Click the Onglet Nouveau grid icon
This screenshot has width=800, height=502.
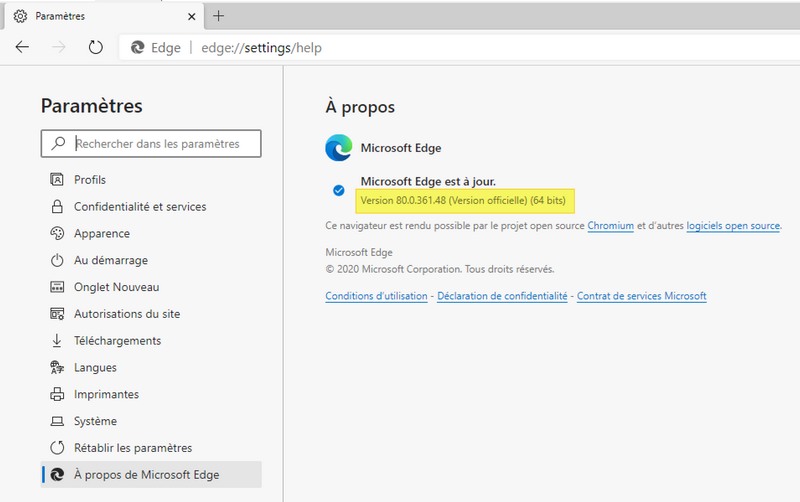coord(56,287)
